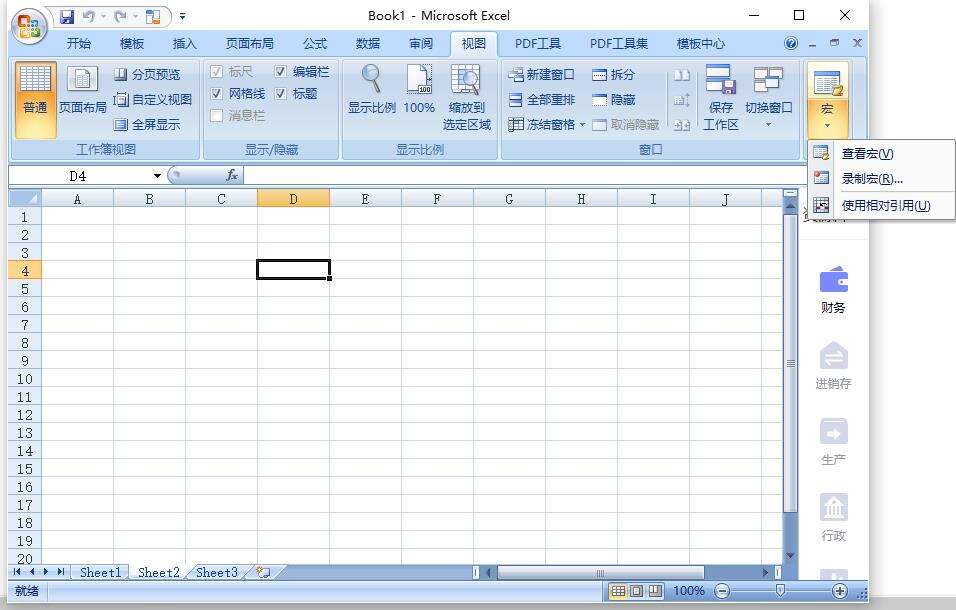This screenshot has width=956, height=610.
Task: Open 插入 Insert ribbon tab
Action: click(184, 43)
